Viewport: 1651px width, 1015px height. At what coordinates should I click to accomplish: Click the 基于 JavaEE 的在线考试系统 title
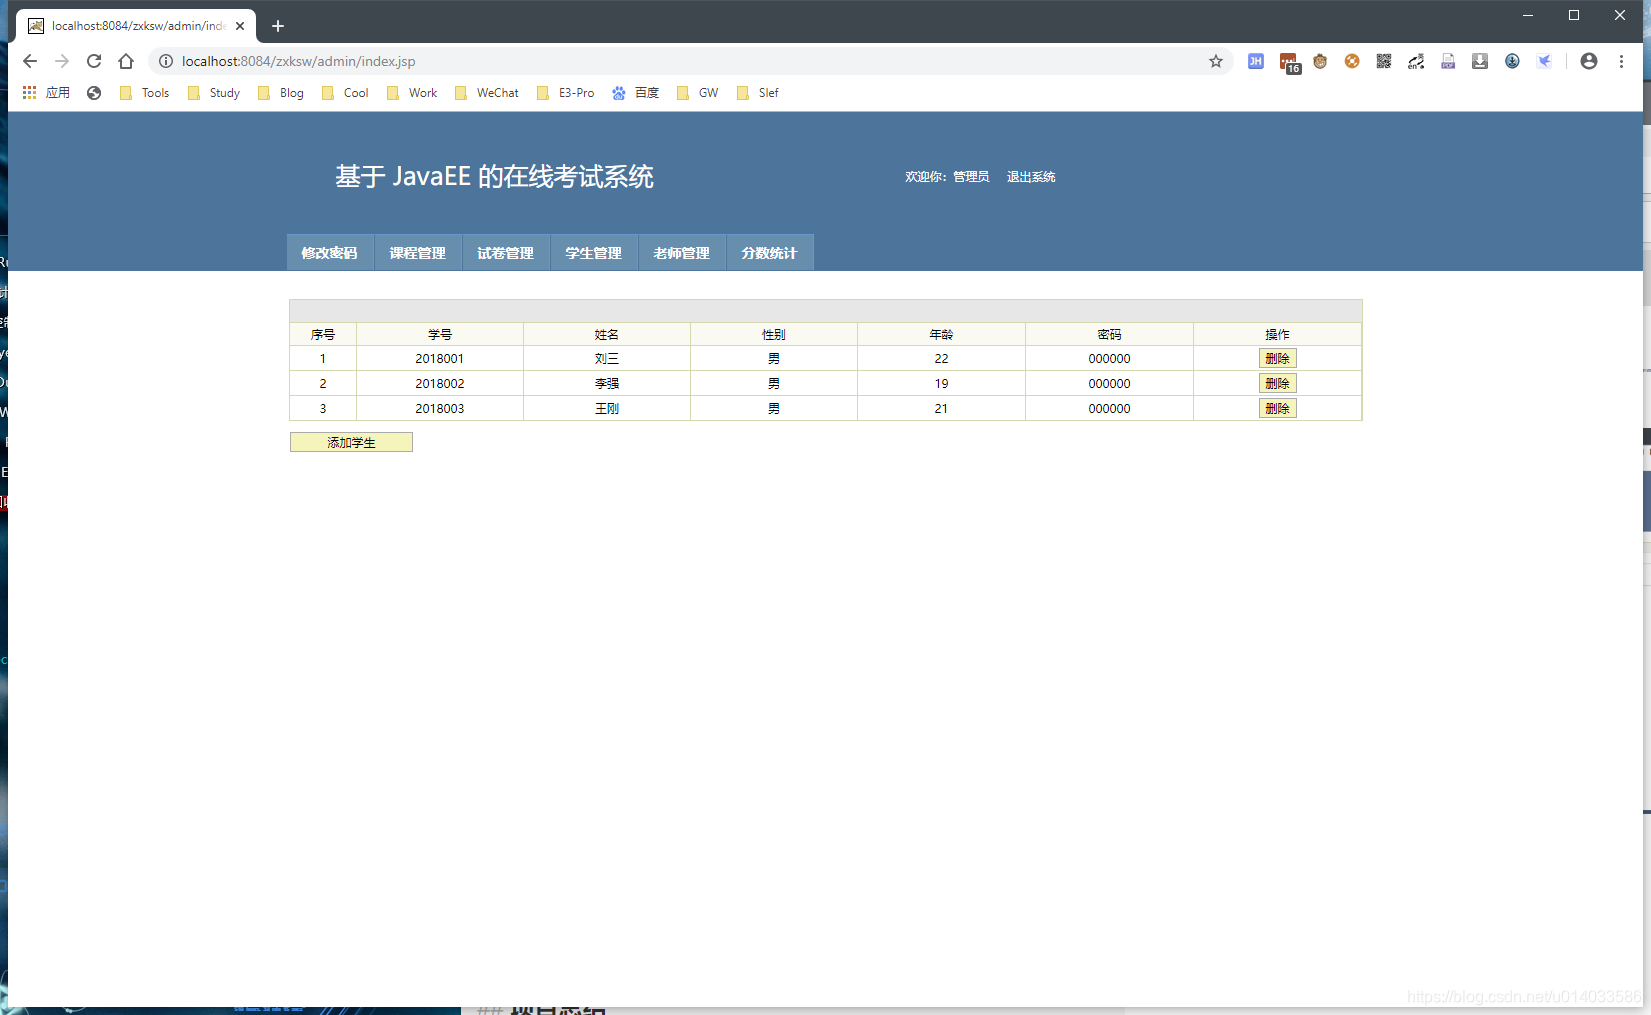tap(494, 177)
